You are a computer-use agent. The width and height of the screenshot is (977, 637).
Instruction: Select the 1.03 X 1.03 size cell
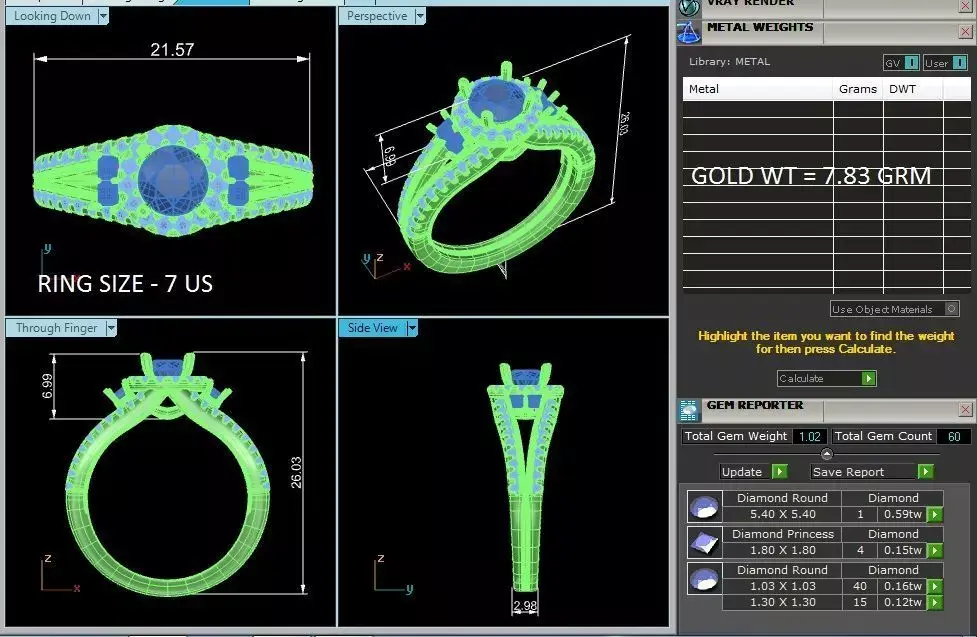point(783,586)
